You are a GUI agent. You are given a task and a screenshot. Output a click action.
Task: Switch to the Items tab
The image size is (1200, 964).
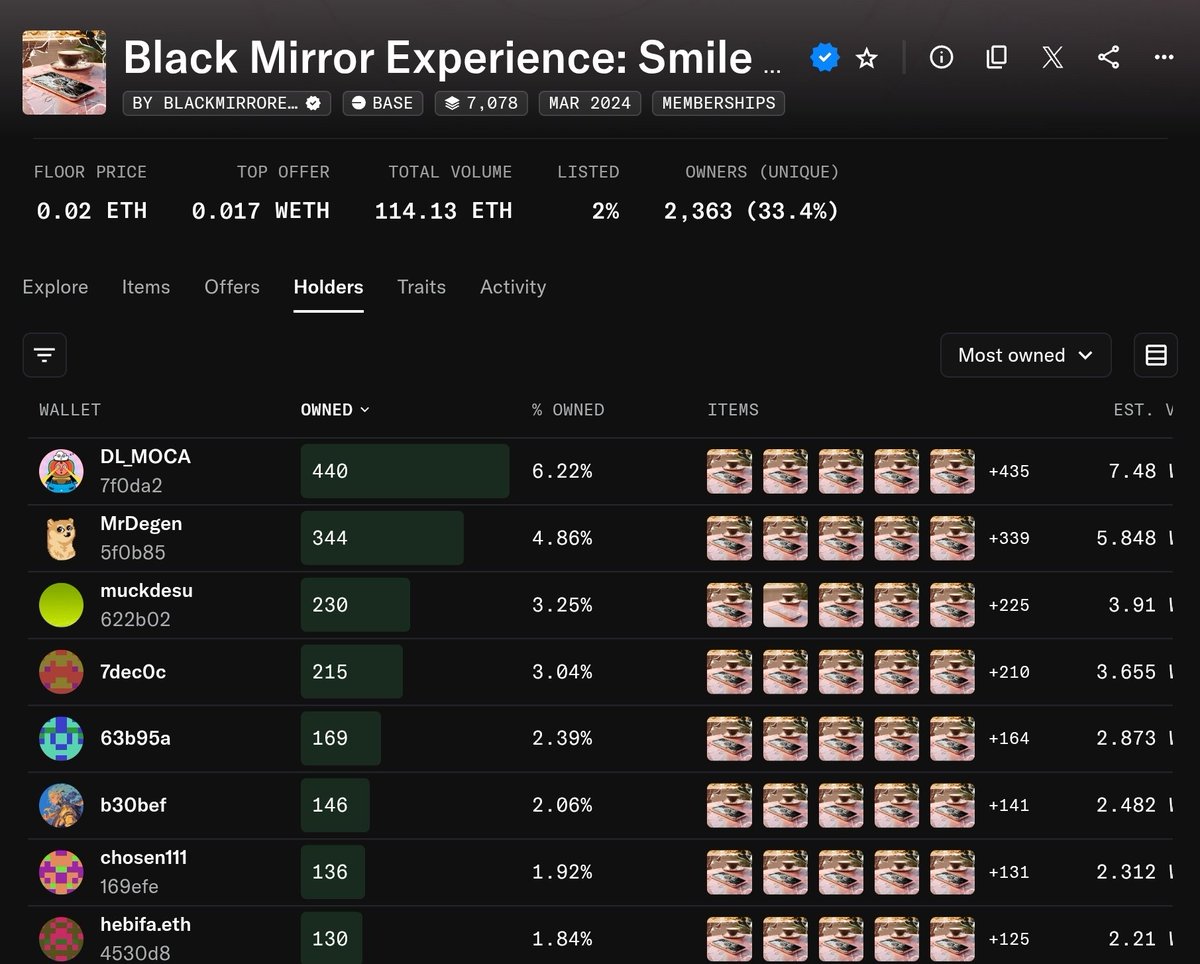coord(146,287)
